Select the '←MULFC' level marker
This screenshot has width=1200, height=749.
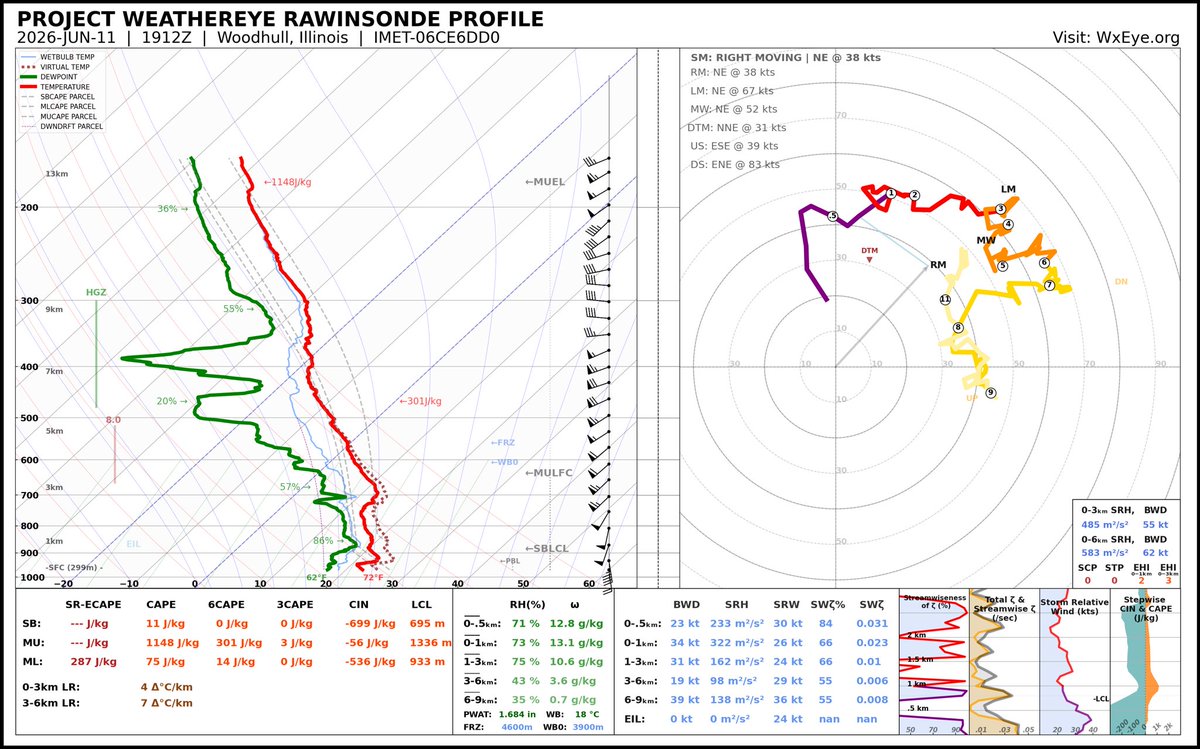pos(549,472)
